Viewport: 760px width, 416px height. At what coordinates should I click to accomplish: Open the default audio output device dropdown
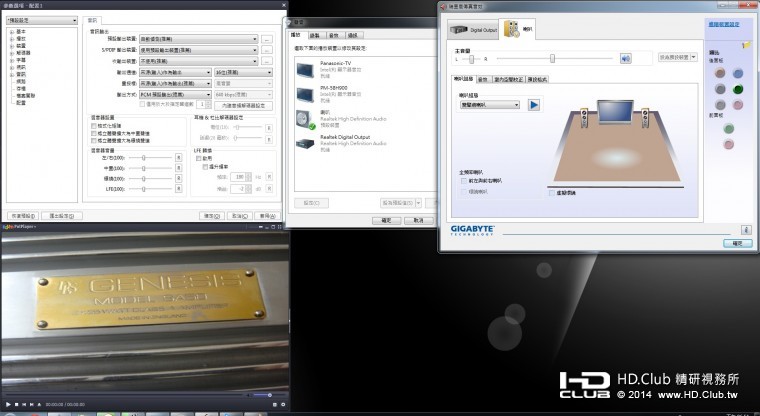click(x=199, y=39)
